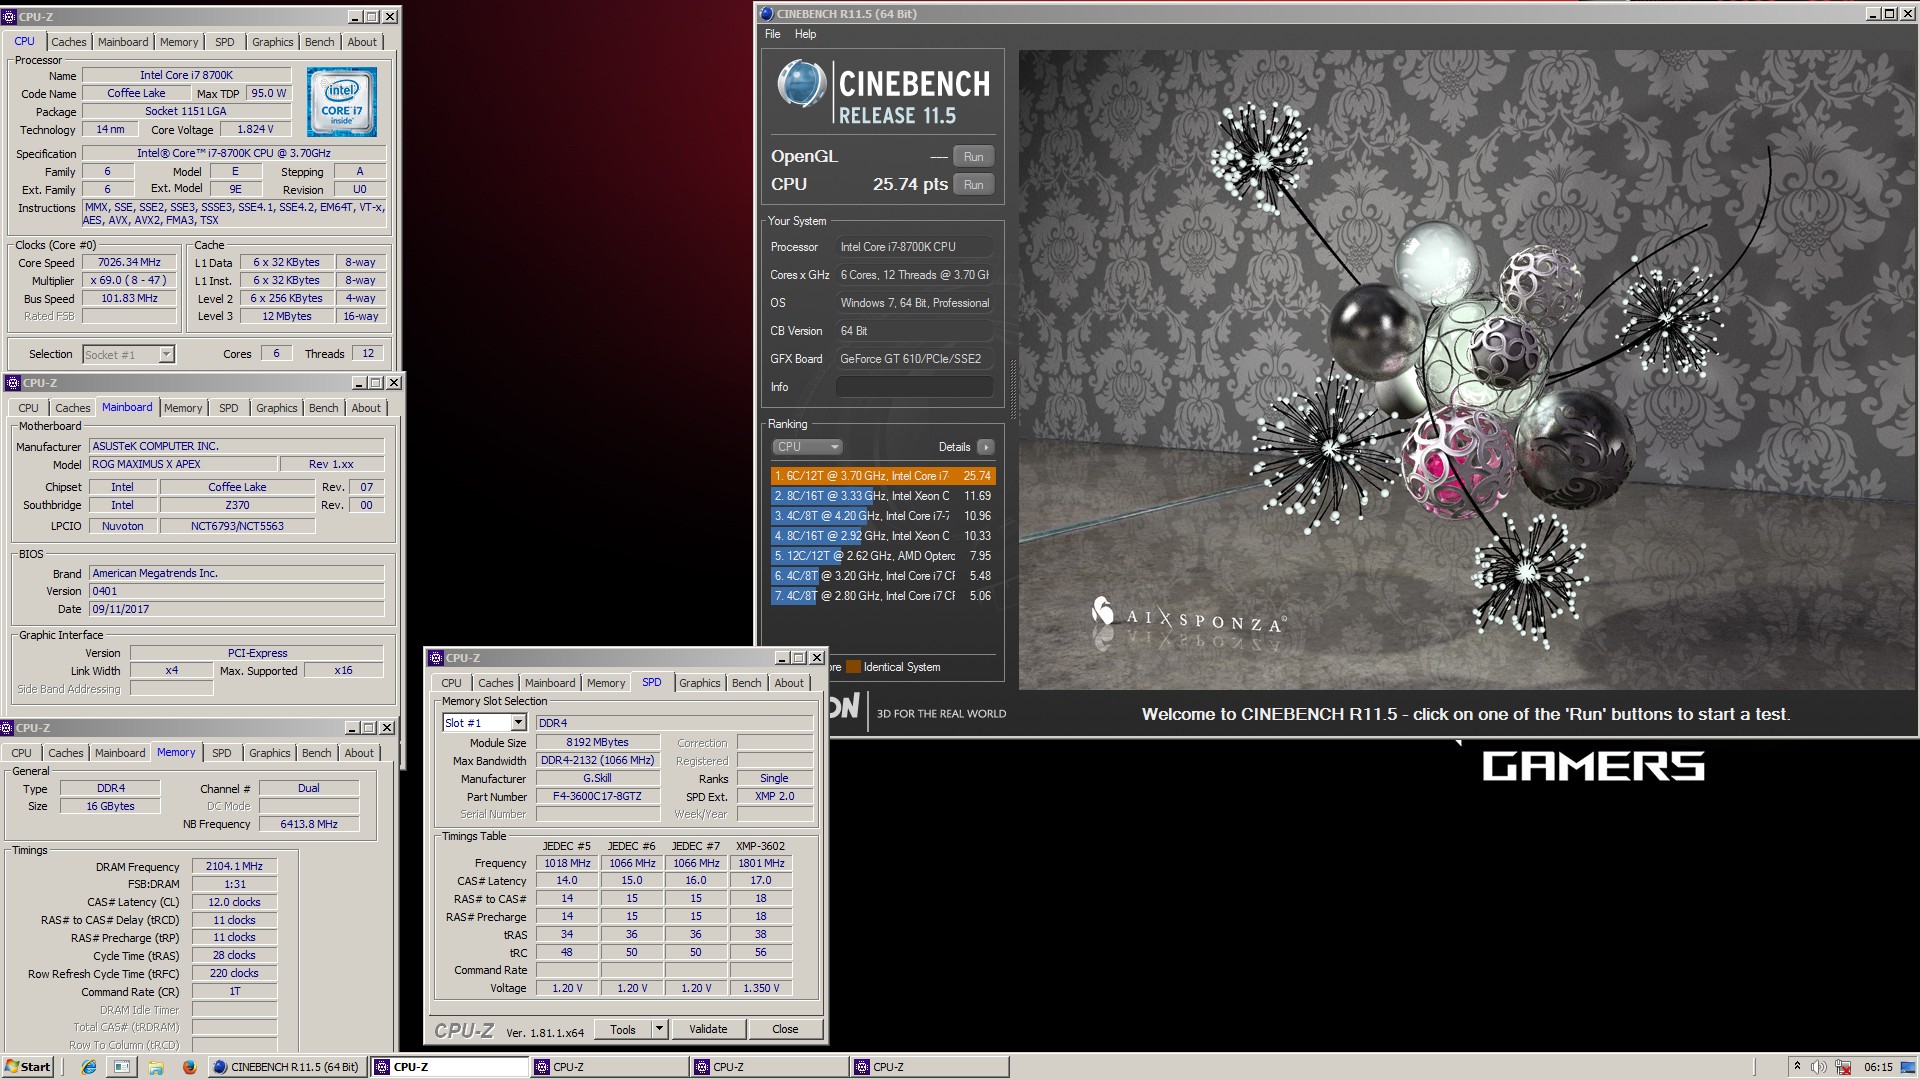Run the OpenGL benchmark
Image resolution: width=1920 pixels, height=1080 pixels.
click(x=973, y=157)
